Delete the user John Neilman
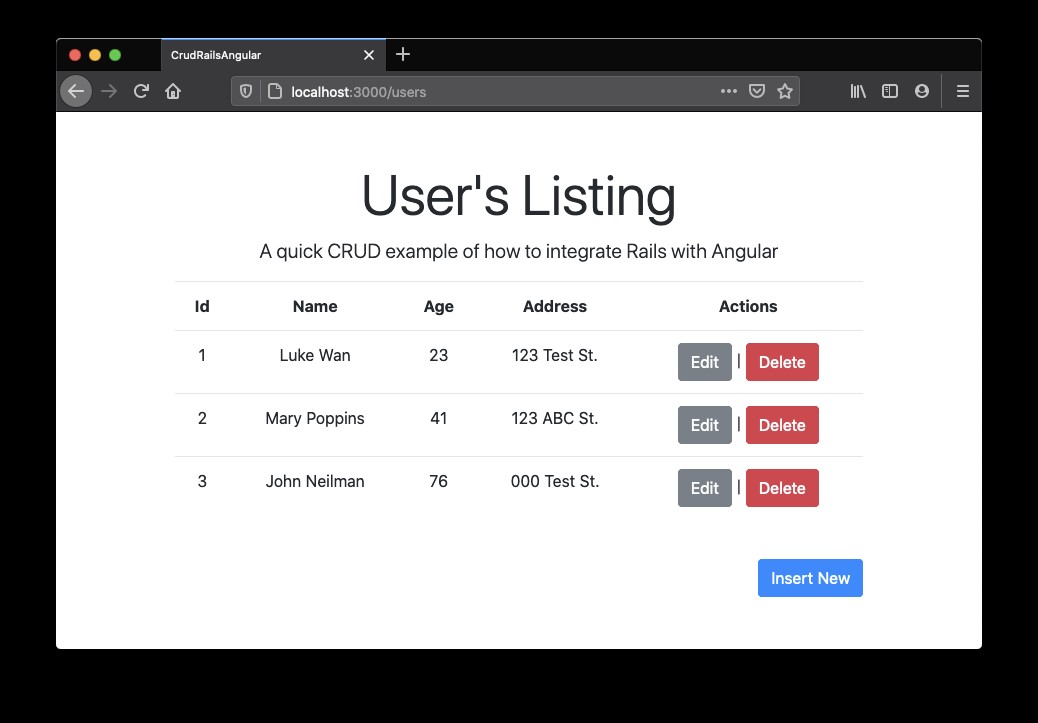 tap(782, 488)
